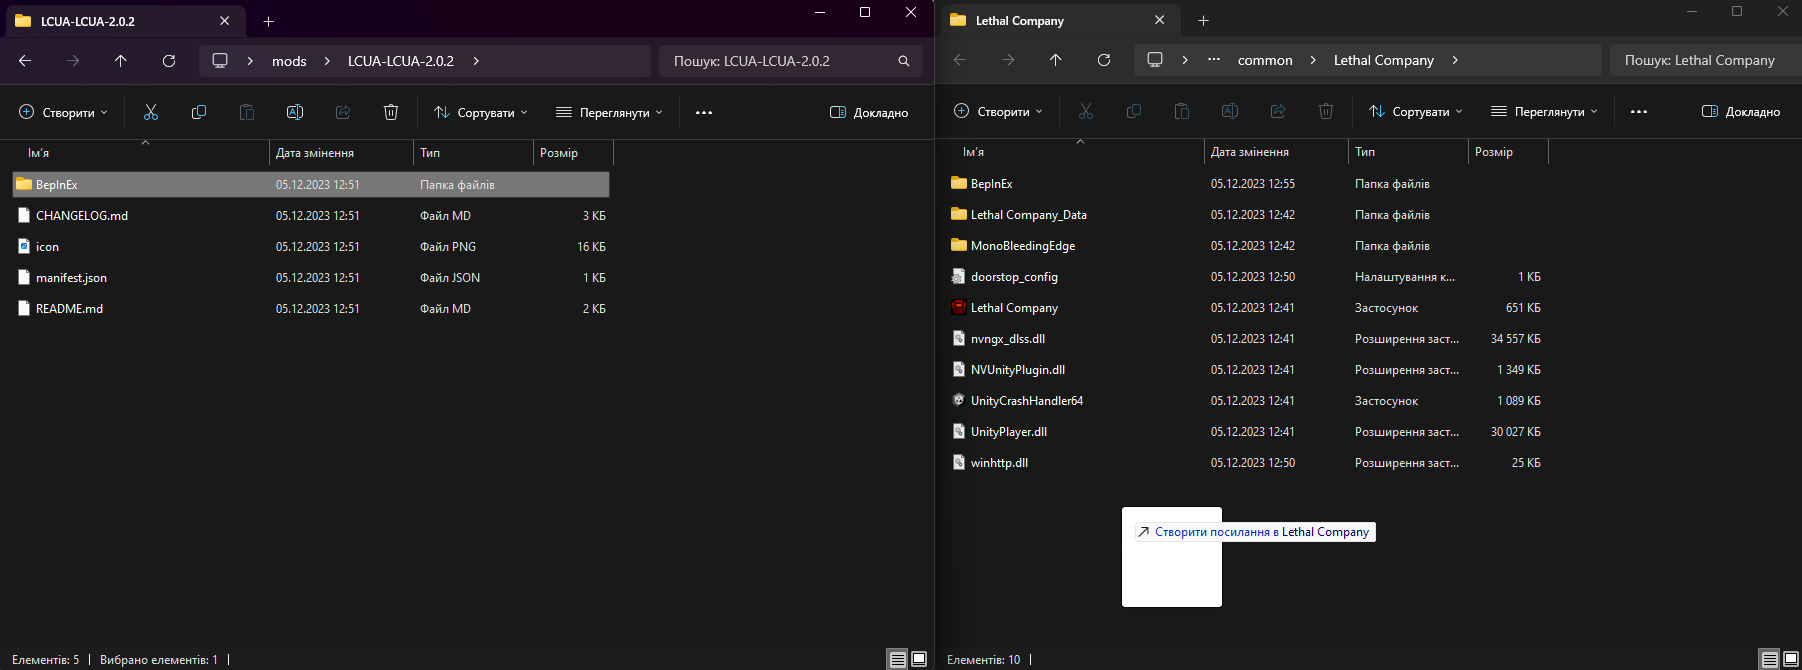
Task: Add new tab in LCUA-LCUA-2.0.2 window
Action: tap(268, 21)
